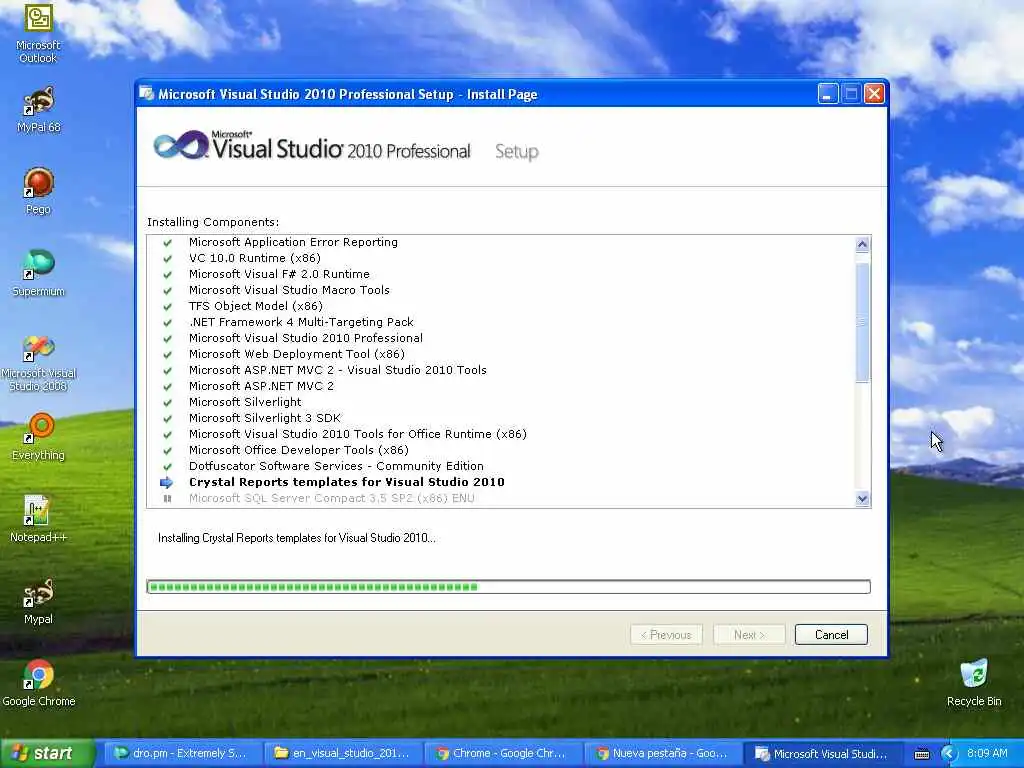The width and height of the screenshot is (1024, 768).
Task: Click the checkmark next to Dotfuscator Software Services
Action: [x=168, y=466]
